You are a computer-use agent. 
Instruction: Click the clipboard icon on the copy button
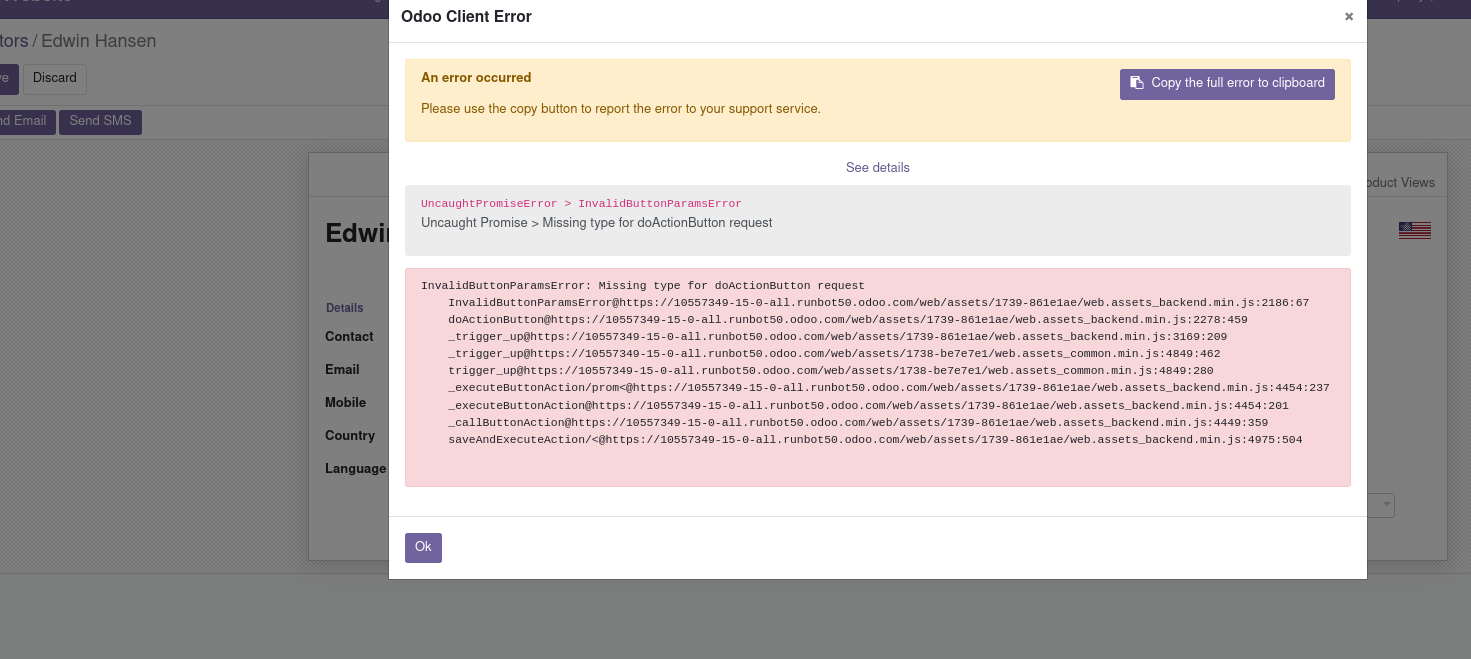pos(1137,83)
